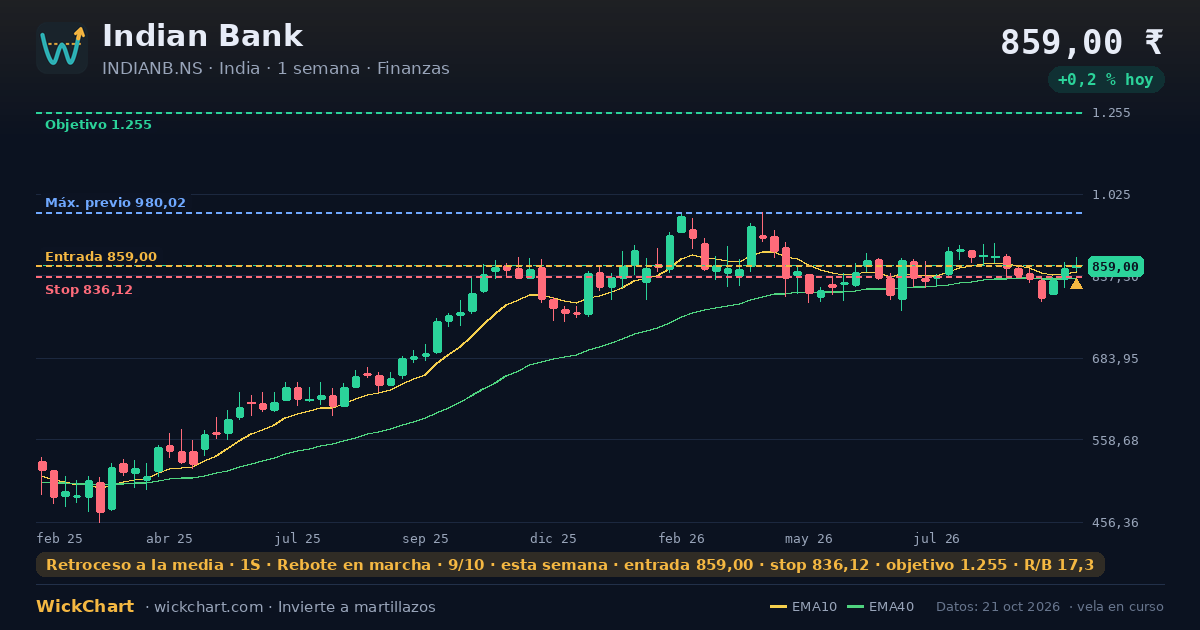Click the Stop 836,12 label
This screenshot has height=630, width=1200.
click(x=89, y=290)
